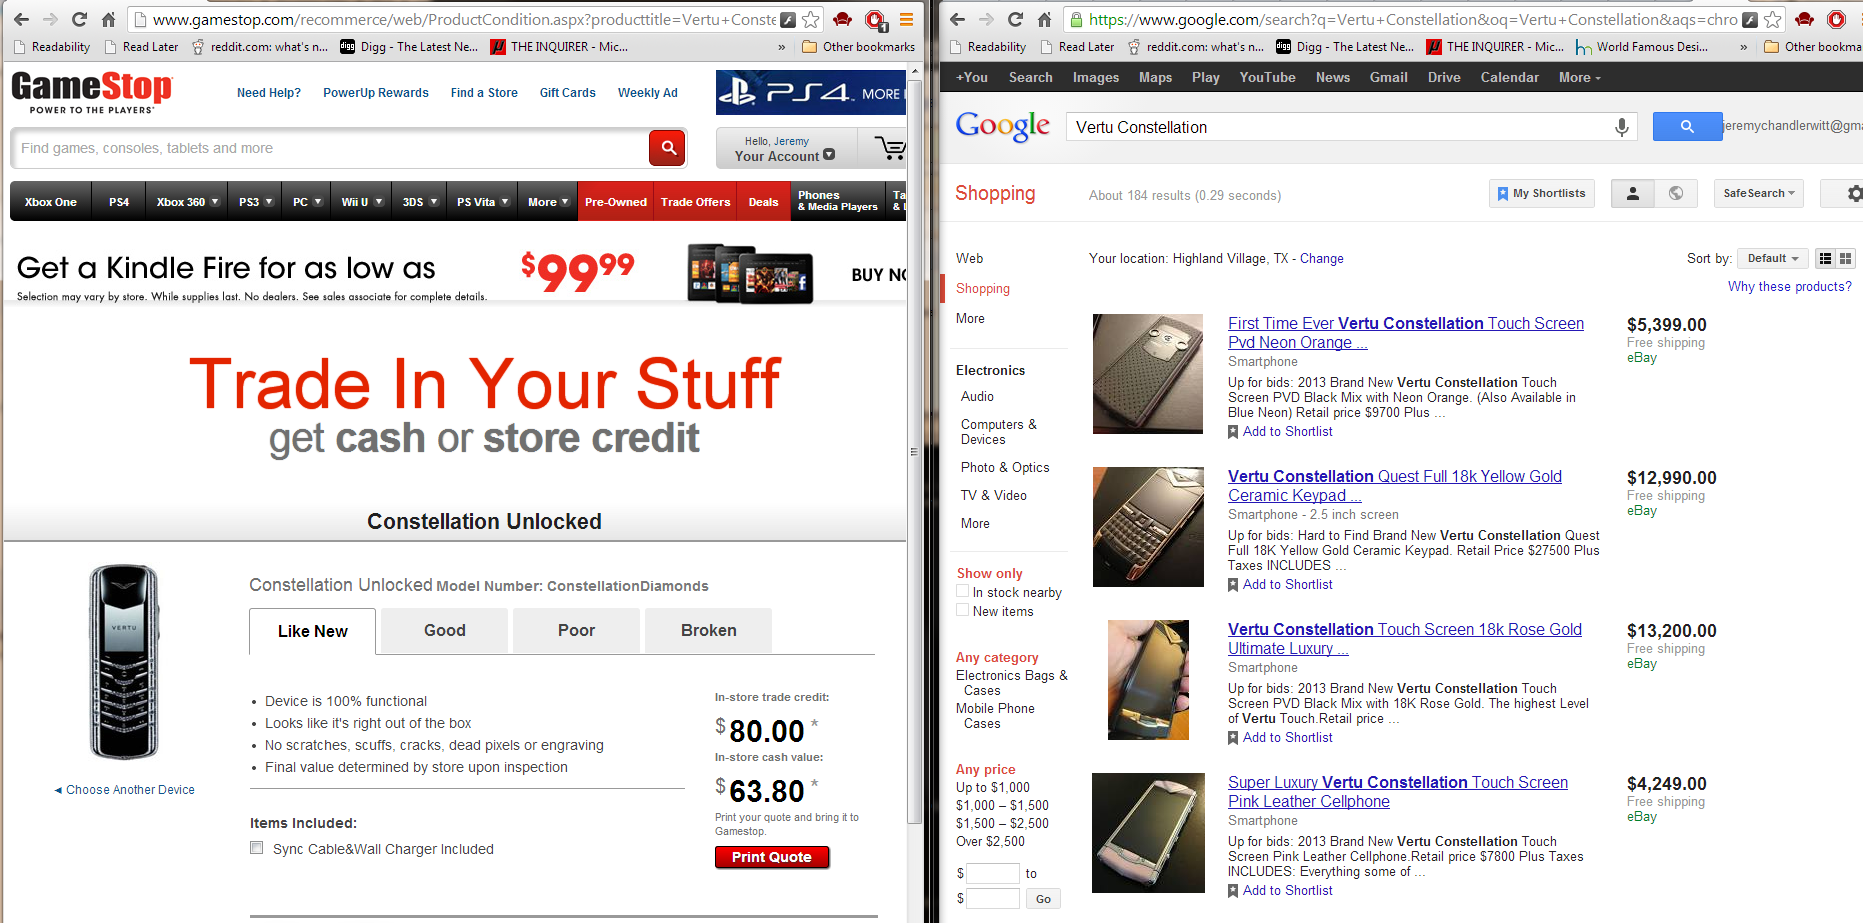
Task: Open home page in GameStop browser window
Action: 108,19
